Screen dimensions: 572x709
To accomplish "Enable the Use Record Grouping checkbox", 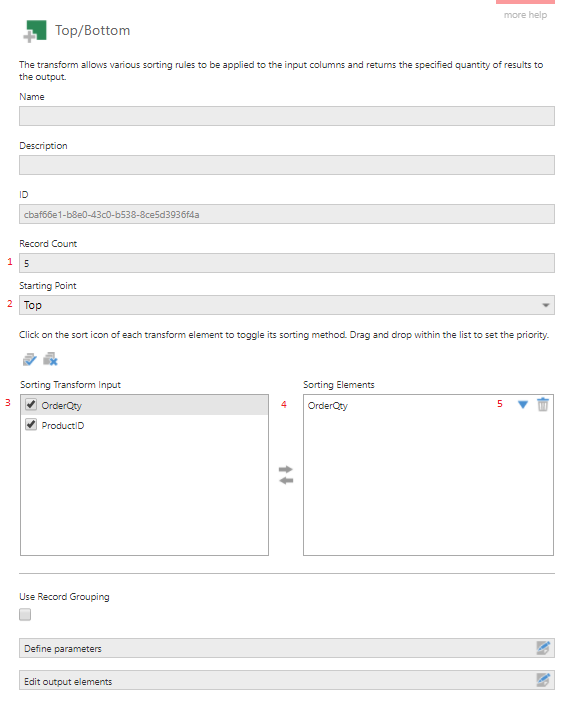I will [25, 614].
